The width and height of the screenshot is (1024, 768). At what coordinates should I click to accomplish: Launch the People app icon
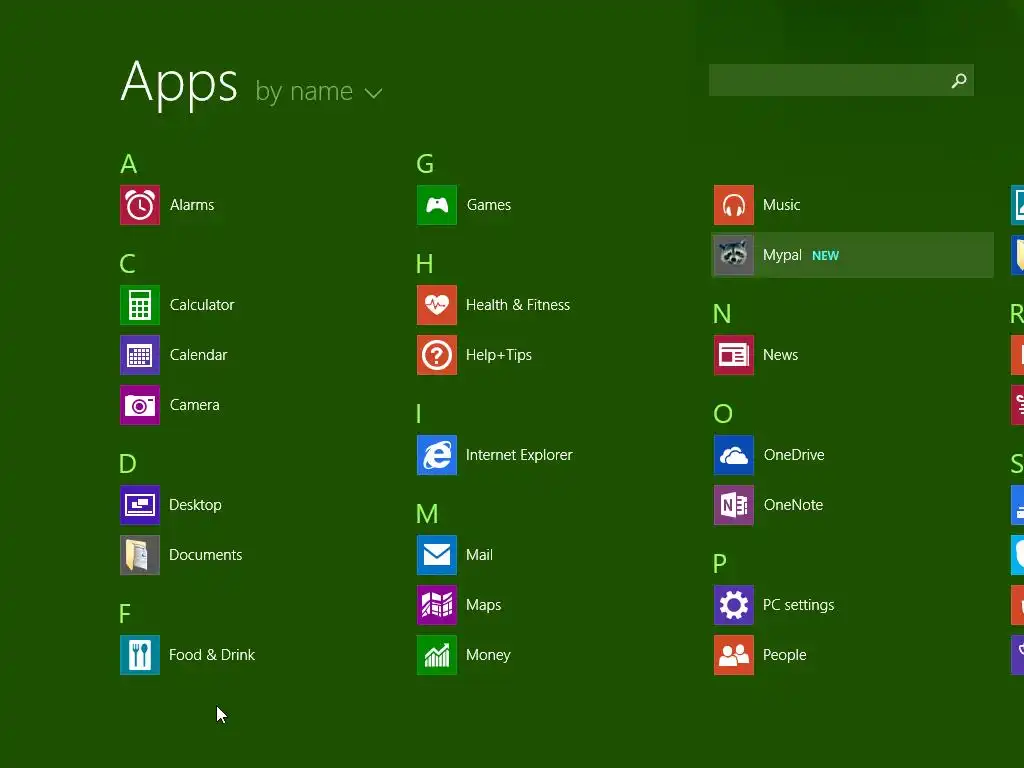click(734, 655)
